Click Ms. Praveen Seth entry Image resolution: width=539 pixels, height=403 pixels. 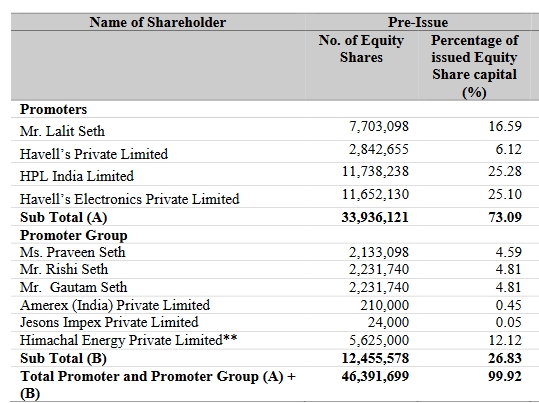point(73,252)
